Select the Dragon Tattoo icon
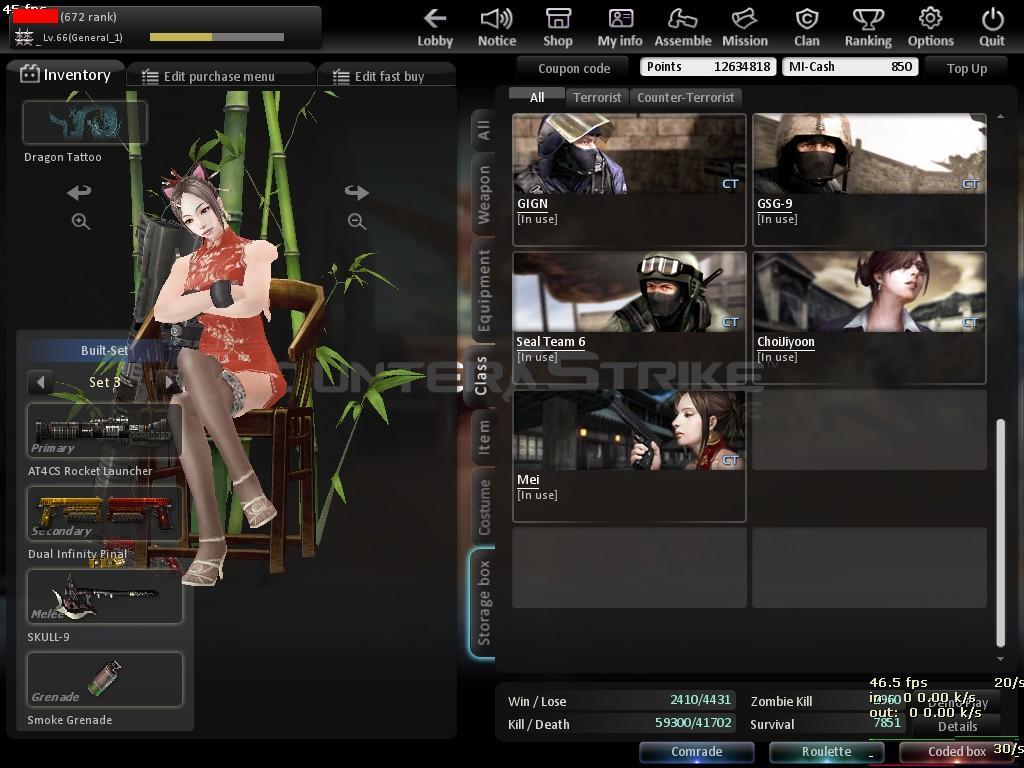 85,122
